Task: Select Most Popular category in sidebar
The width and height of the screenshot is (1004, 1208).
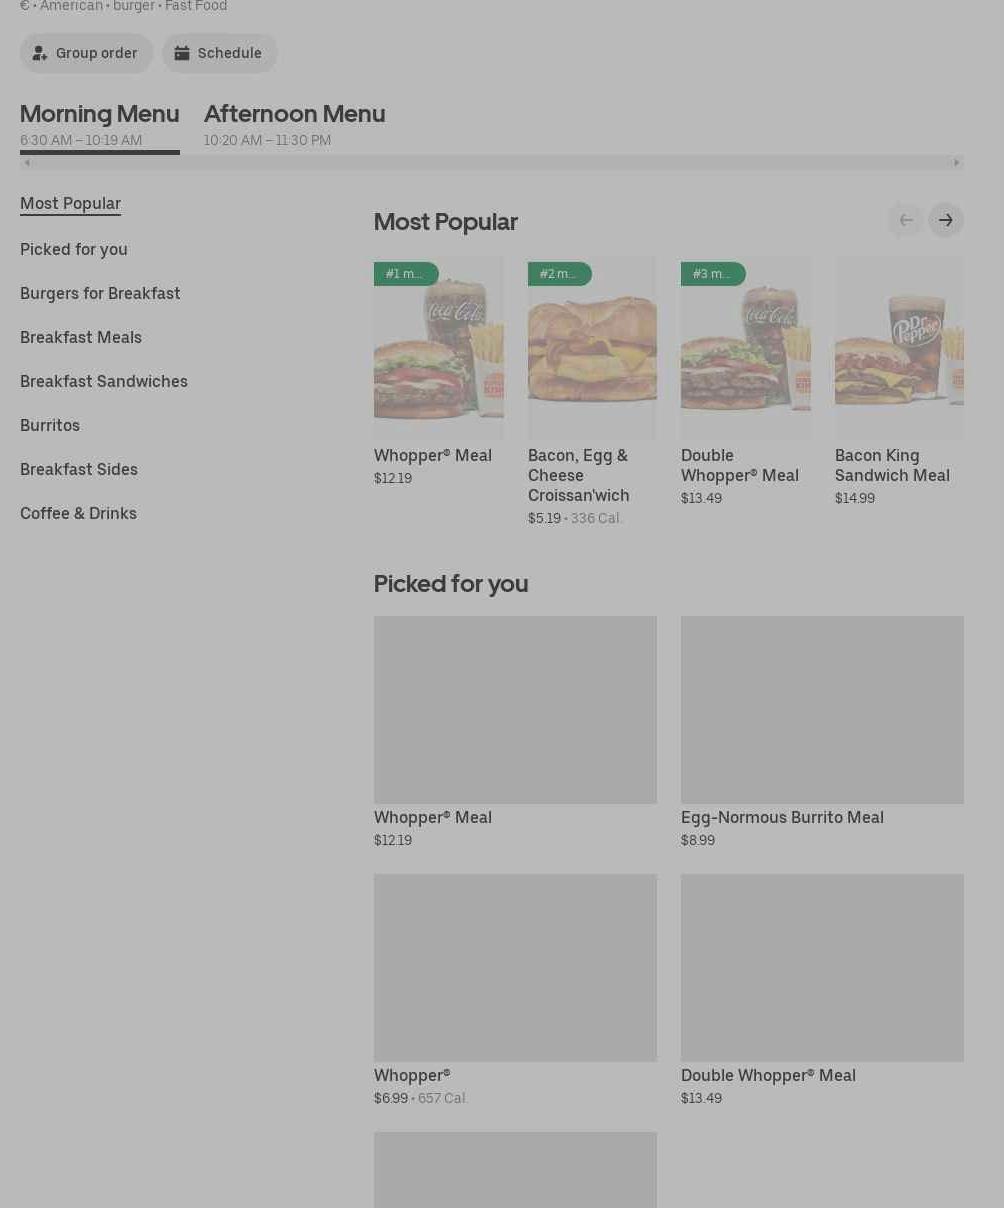Action: click(x=70, y=203)
